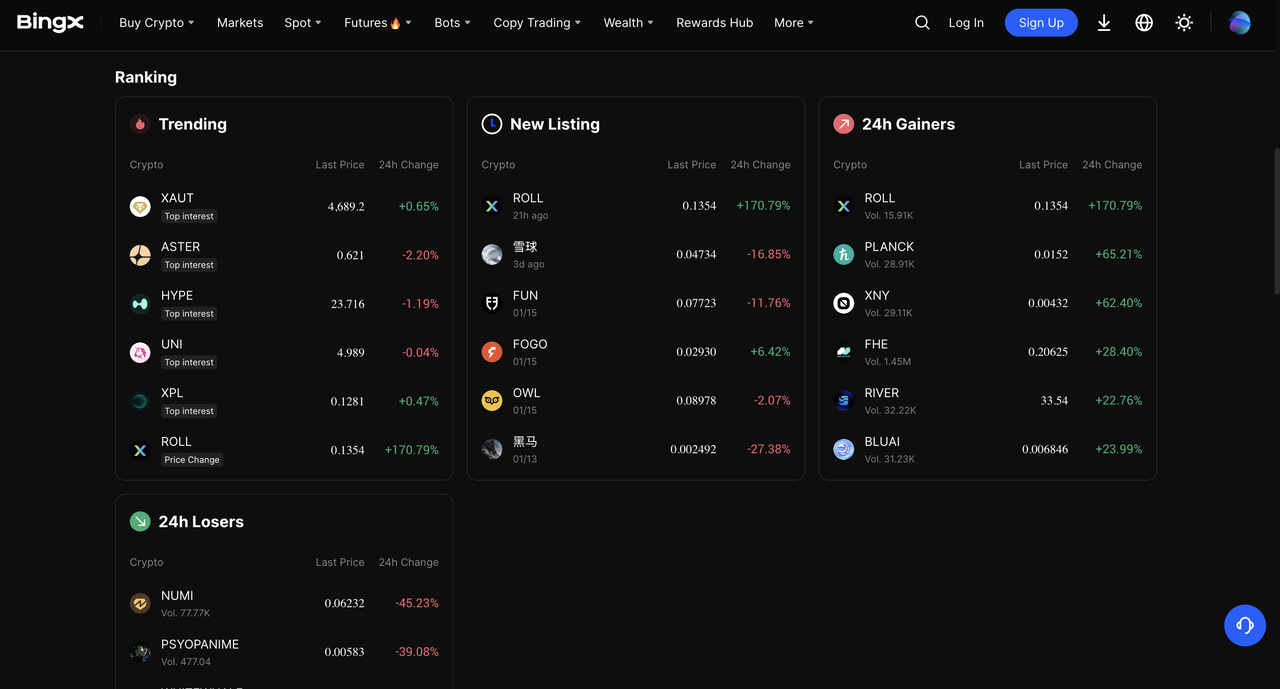
Task: Toggle light theme with sun icon
Action: click(1184, 23)
